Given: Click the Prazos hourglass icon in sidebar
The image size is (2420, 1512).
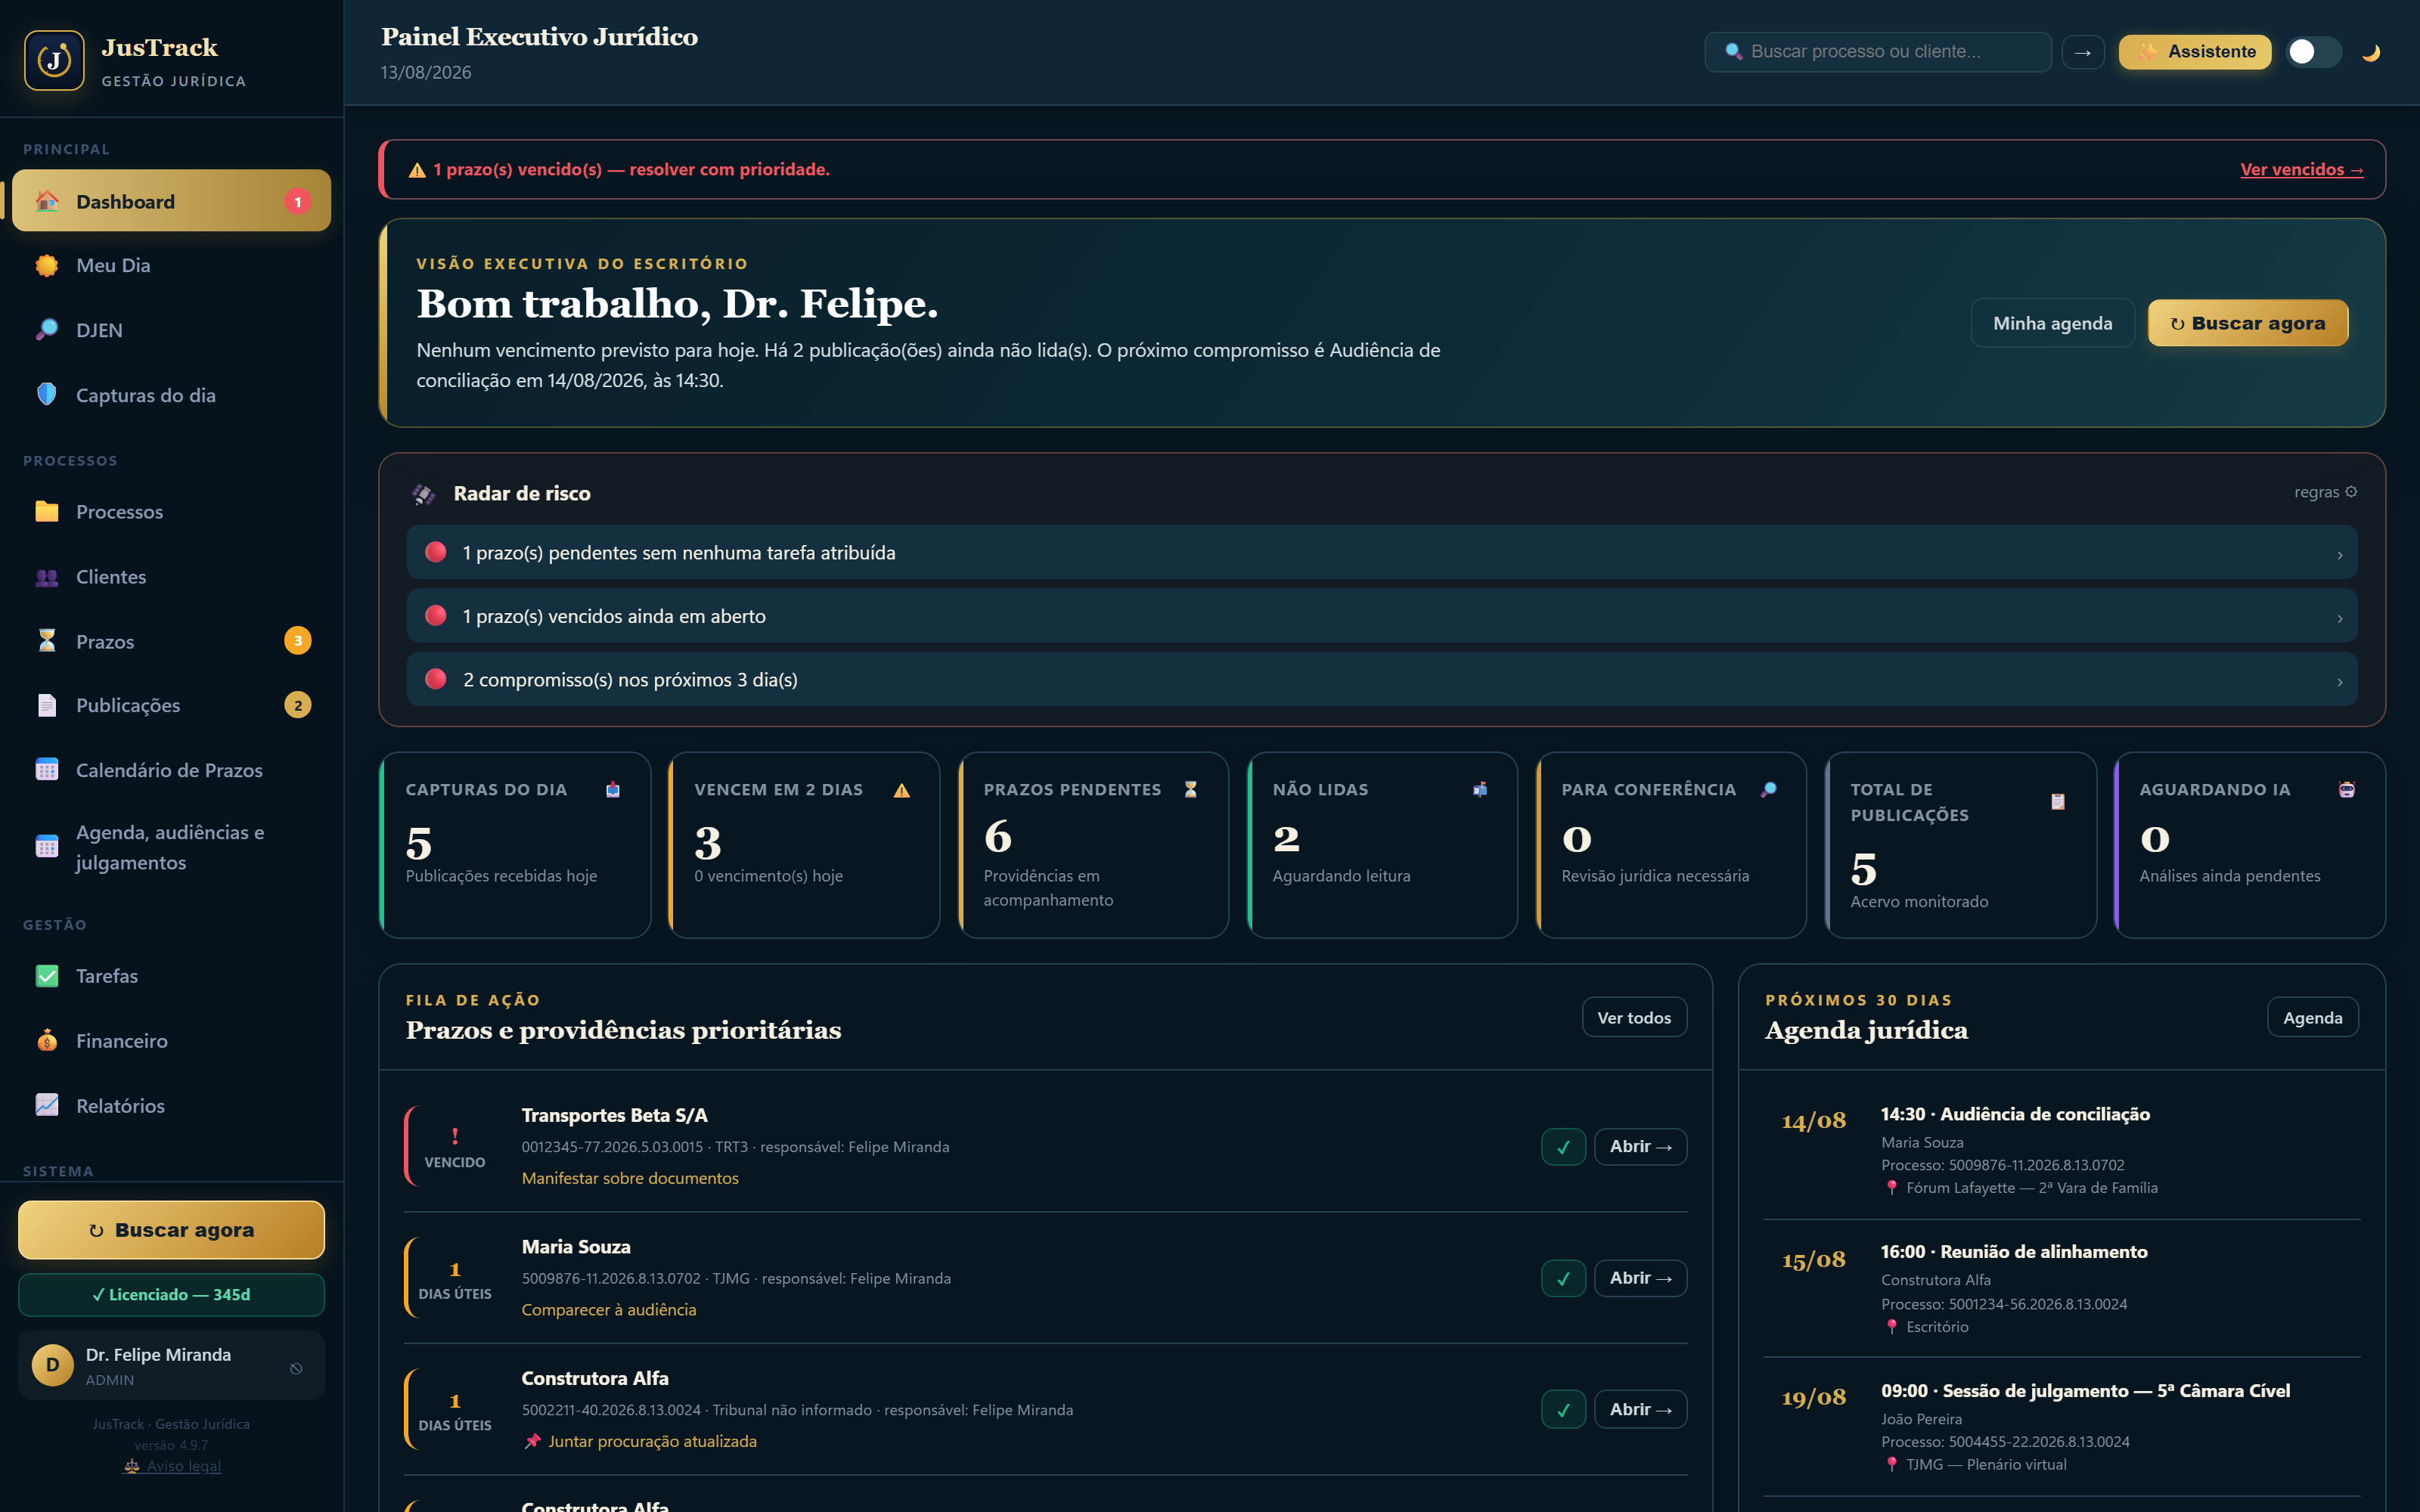Looking at the screenshot, I should (x=47, y=641).
